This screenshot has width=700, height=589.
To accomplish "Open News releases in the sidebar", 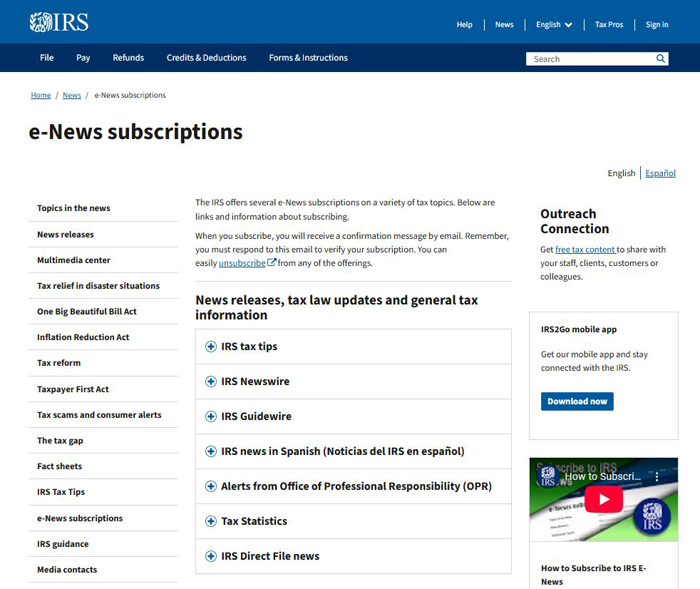I will point(66,234).
